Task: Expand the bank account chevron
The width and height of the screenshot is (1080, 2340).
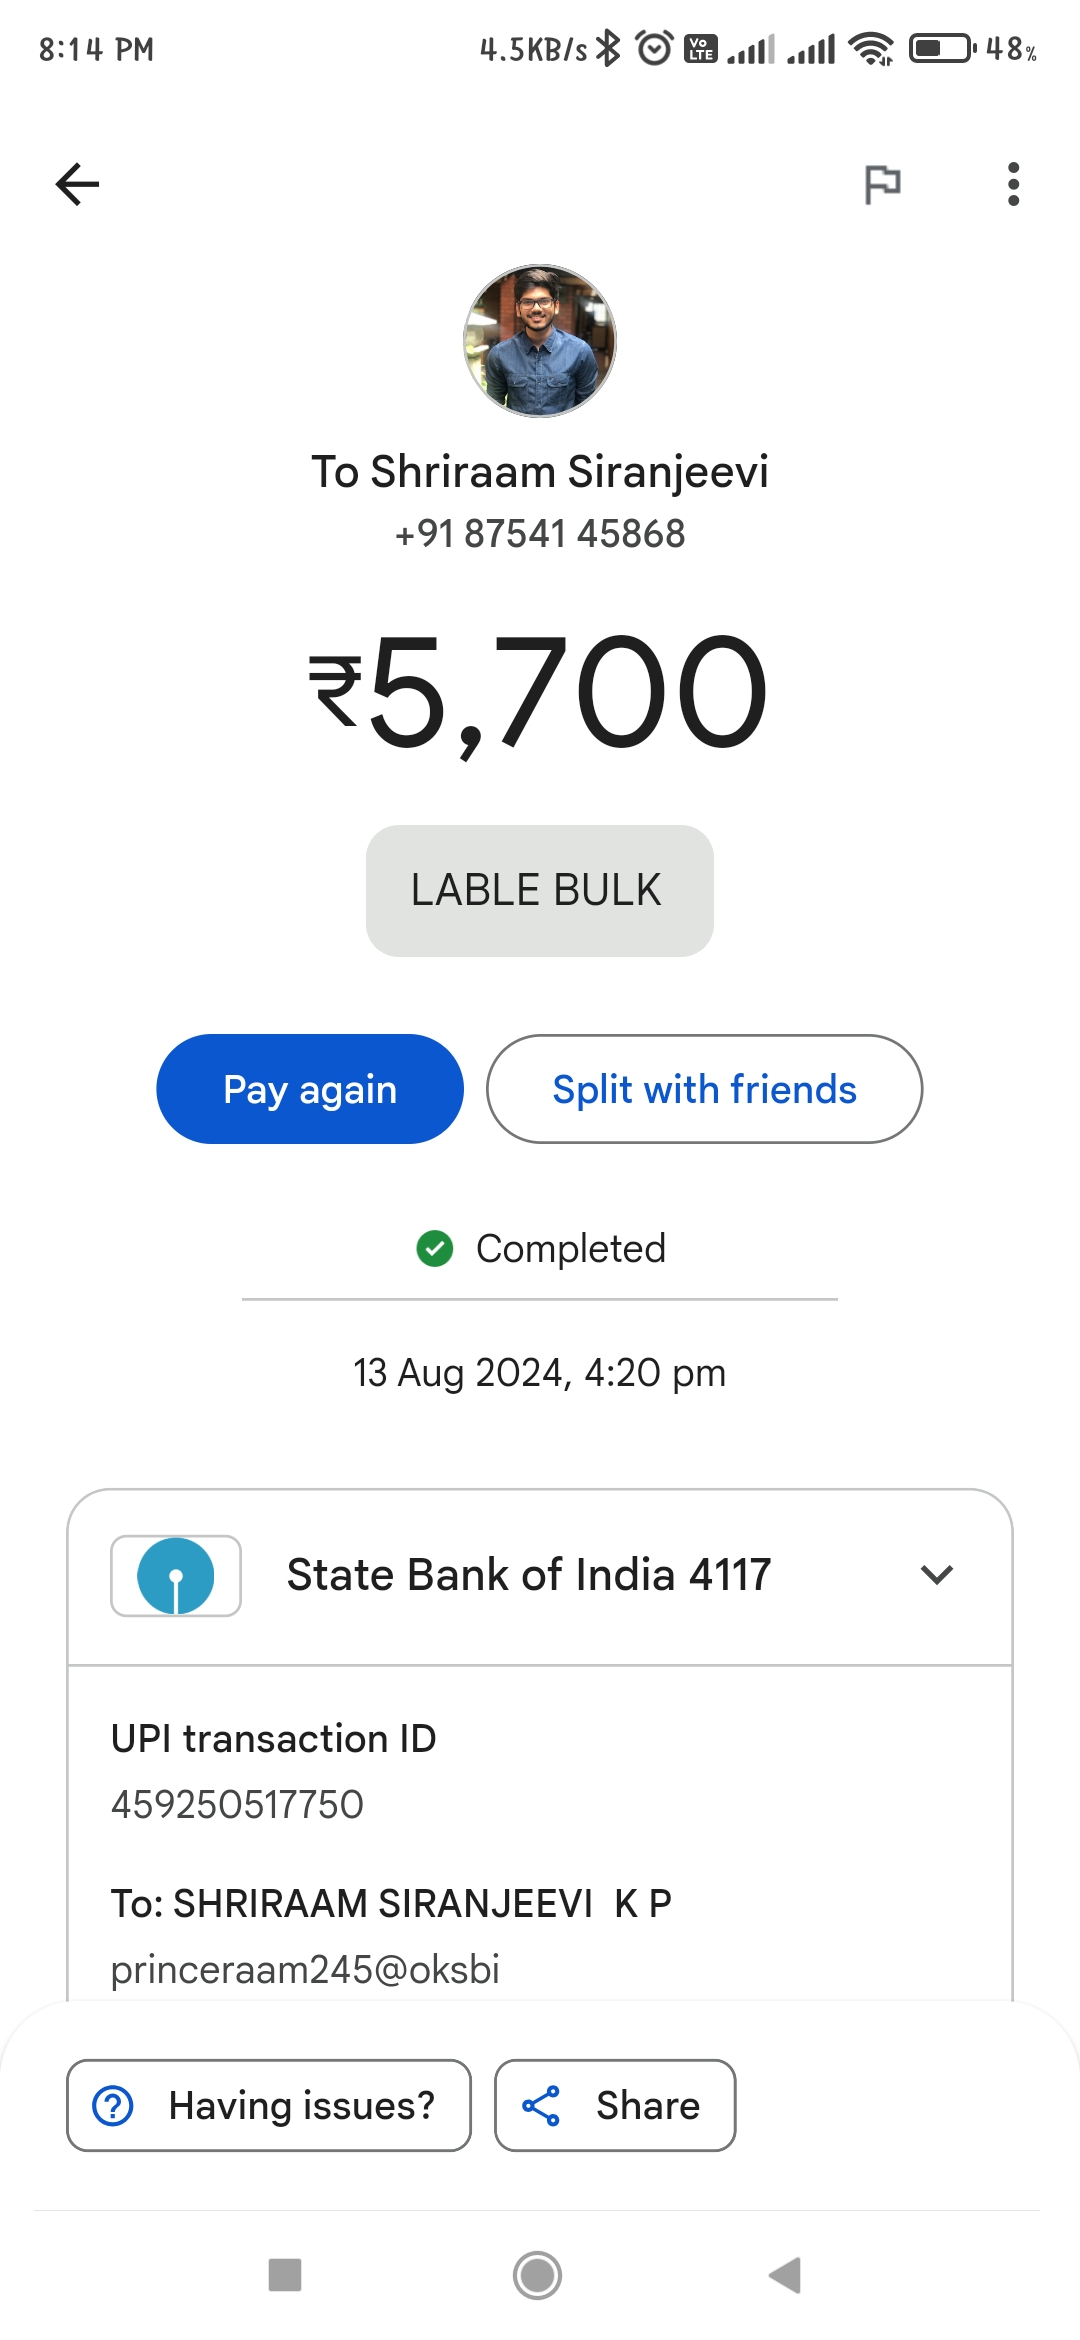Action: pyautogui.click(x=937, y=1575)
